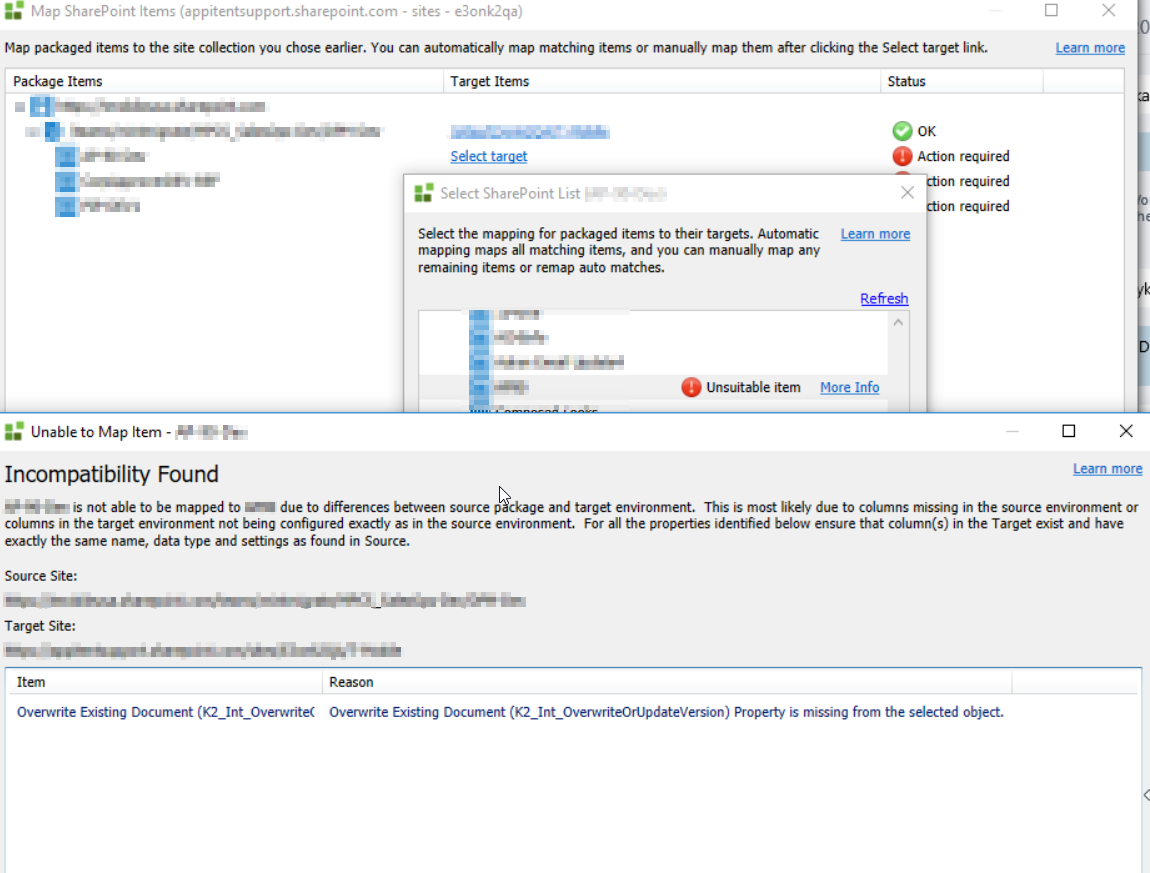This screenshot has height=873, width=1150.
Task: Open Learn more link in Map SharePoint Items window
Action: click(1090, 48)
